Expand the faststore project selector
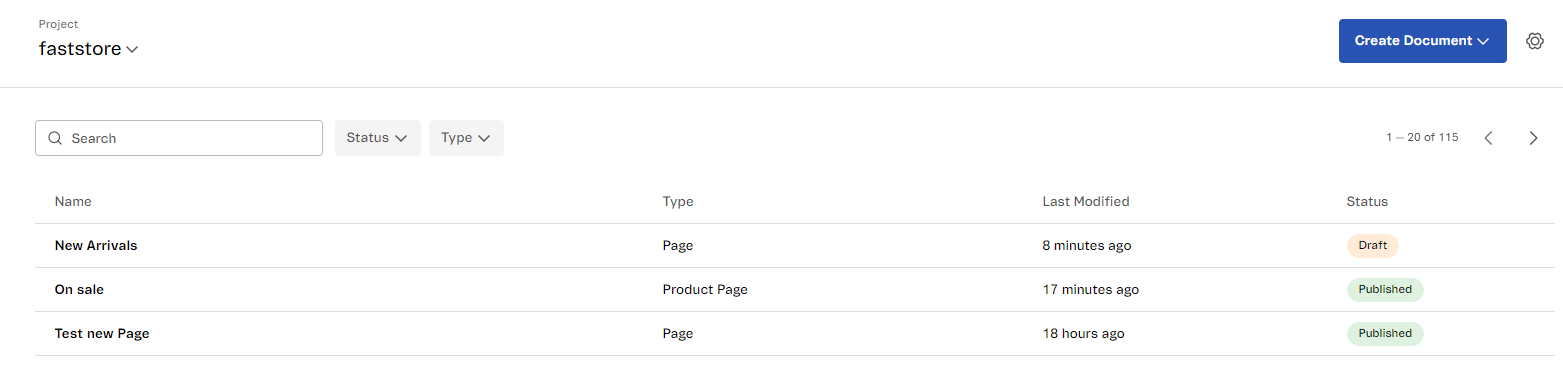 coord(88,49)
